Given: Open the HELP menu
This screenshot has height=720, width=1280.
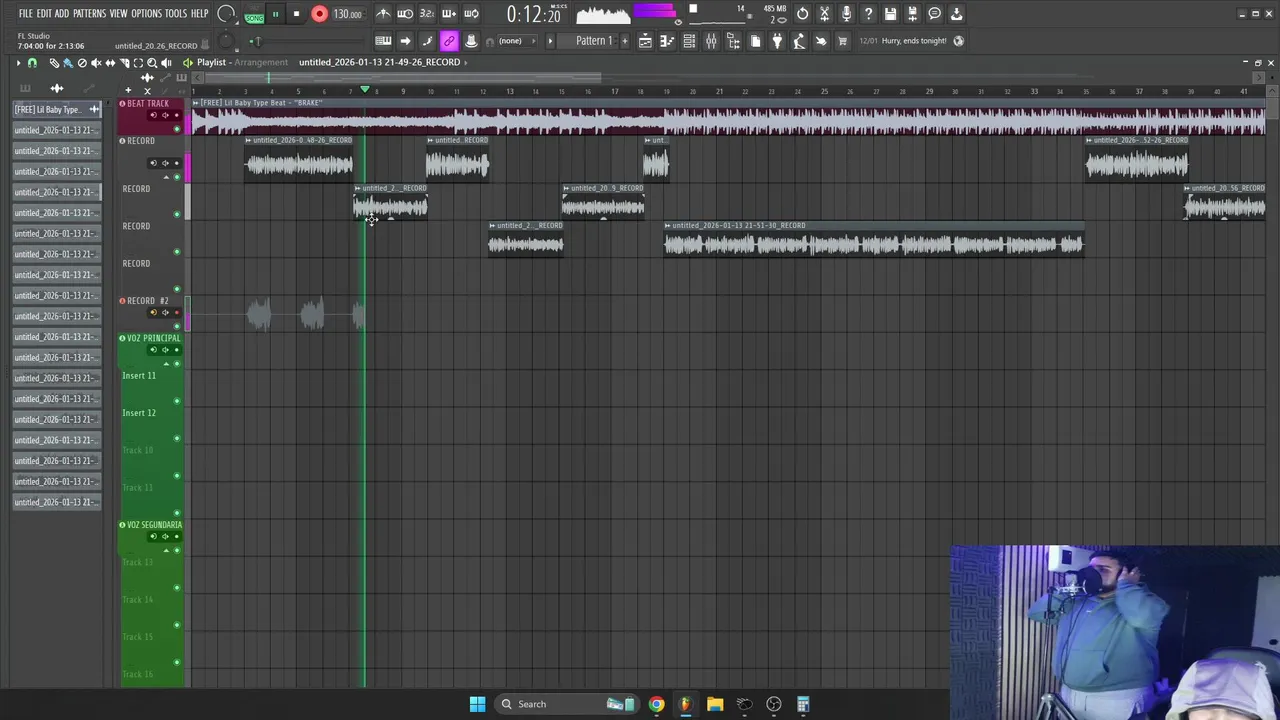Looking at the screenshot, I should [200, 14].
